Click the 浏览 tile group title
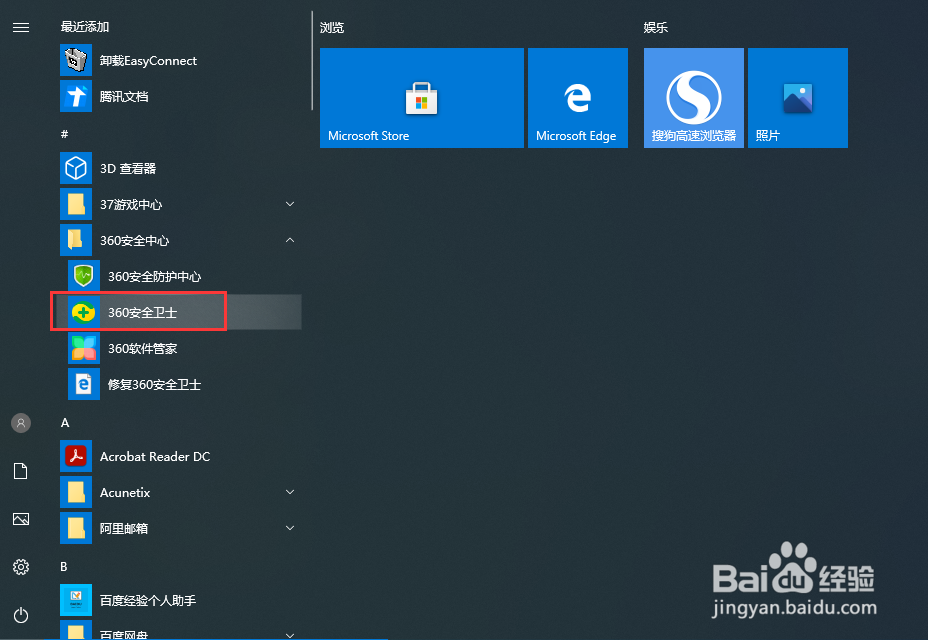928x640 pixels. click(x=331, y=27)
